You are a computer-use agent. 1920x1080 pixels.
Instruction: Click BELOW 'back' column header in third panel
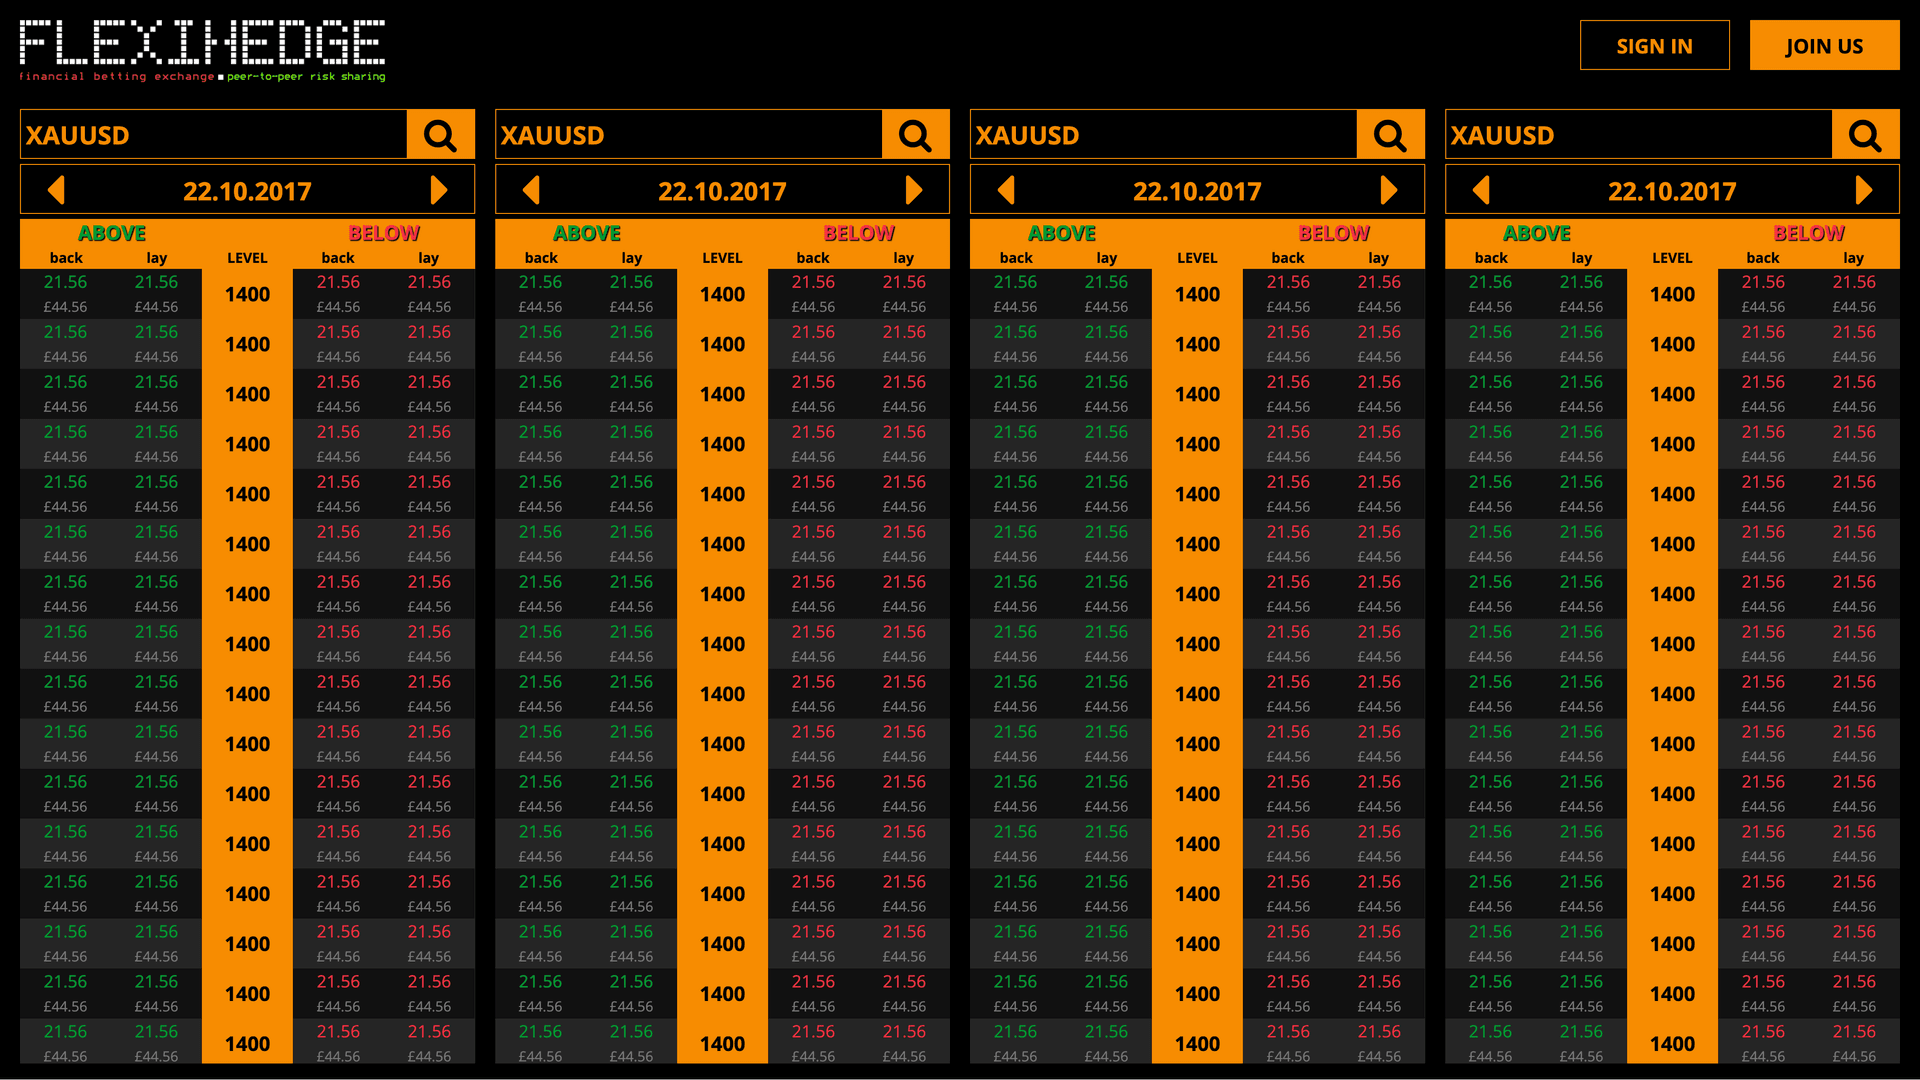pos(1288,258)
